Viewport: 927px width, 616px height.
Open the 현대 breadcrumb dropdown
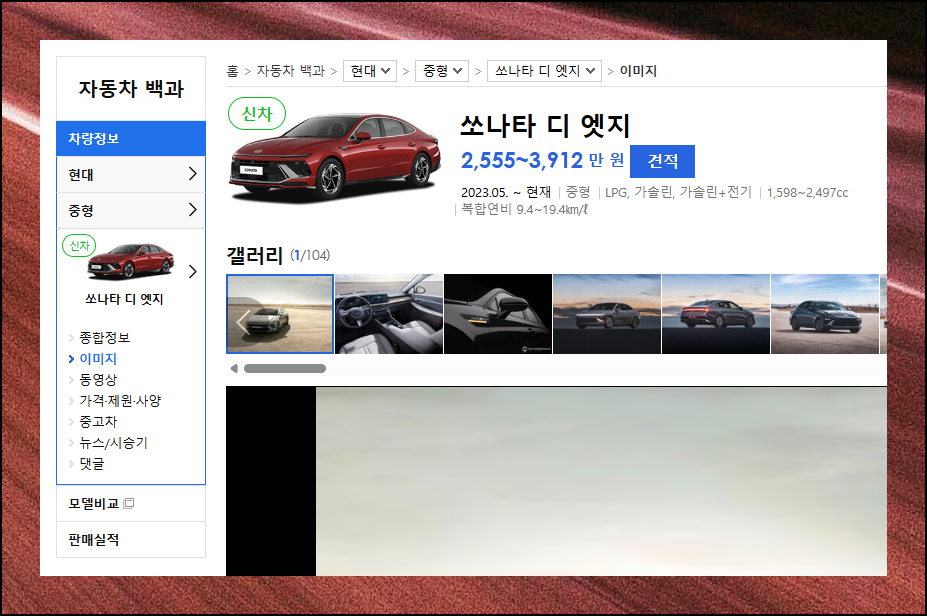(x=369, y=71)
